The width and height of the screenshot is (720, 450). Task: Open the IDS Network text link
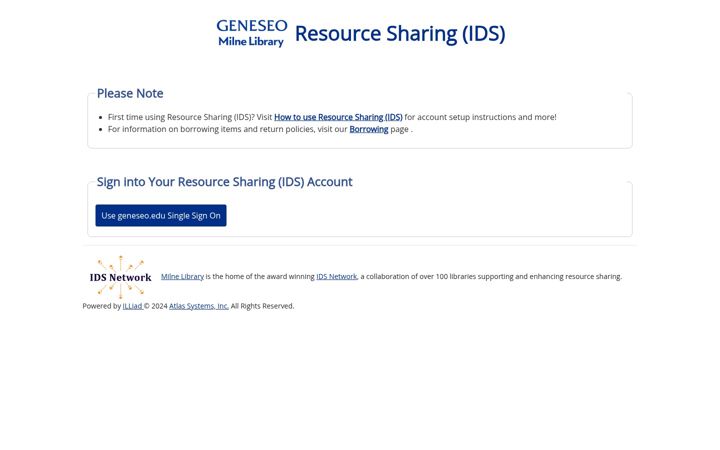pos(337,276)
